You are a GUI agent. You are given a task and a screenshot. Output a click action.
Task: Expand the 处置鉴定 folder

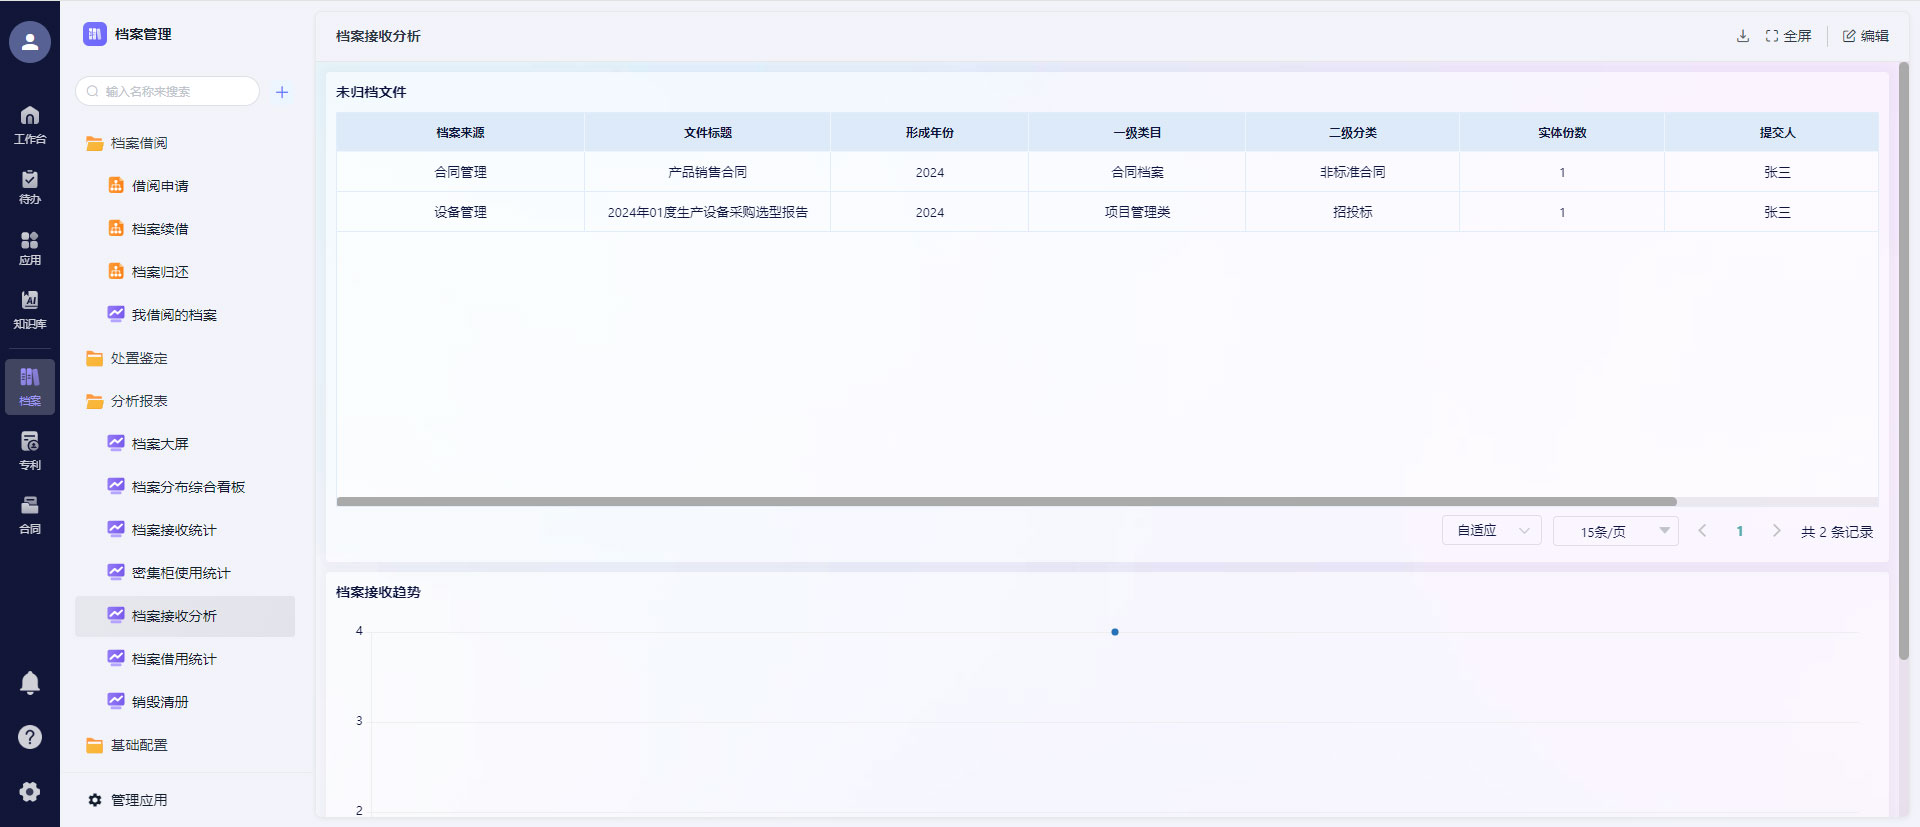[x=139, y=358]
